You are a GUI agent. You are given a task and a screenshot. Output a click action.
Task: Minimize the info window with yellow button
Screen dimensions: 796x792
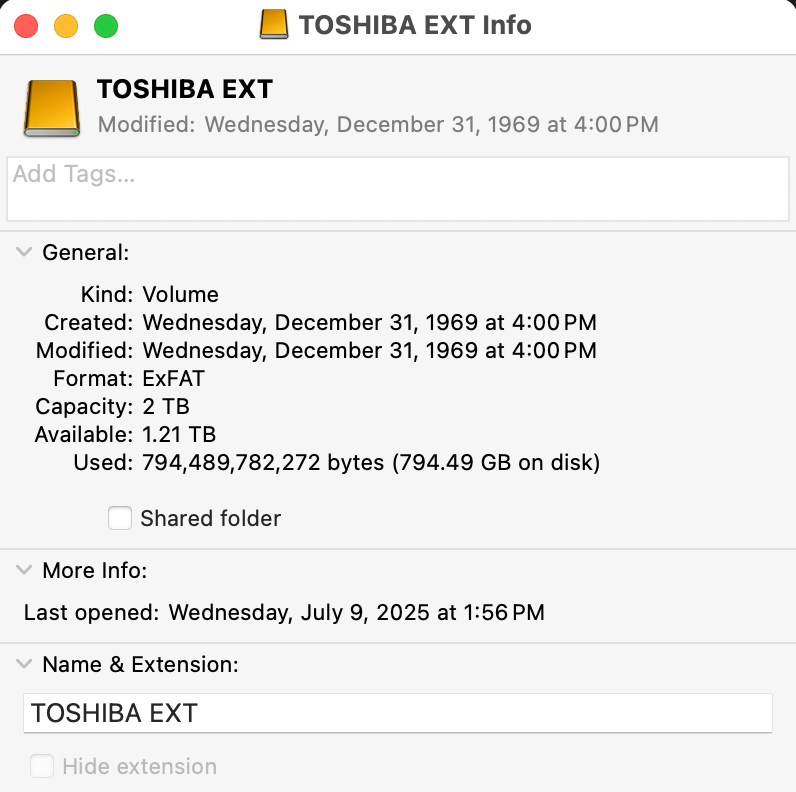[66, 26]
